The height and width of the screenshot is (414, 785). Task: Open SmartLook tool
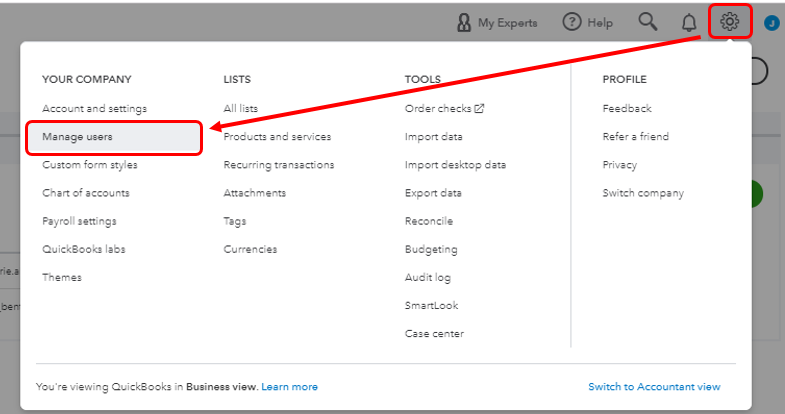[432, 305]
